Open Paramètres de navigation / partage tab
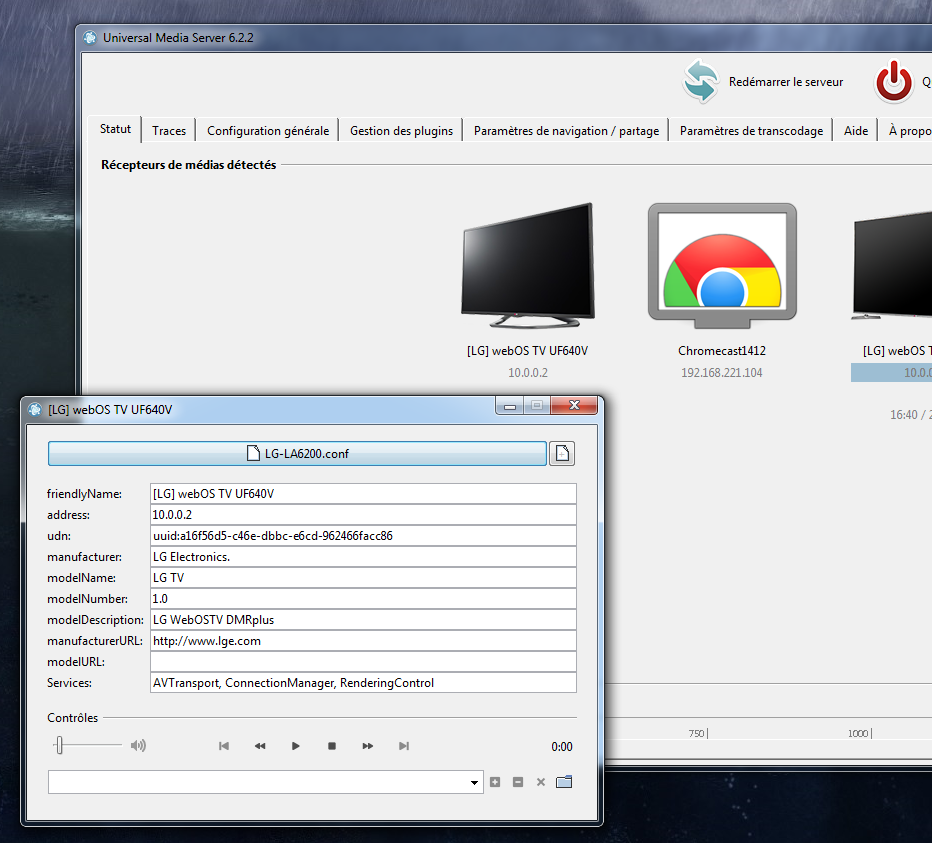Viewport: 932px width, 843px height. [566, 131]
